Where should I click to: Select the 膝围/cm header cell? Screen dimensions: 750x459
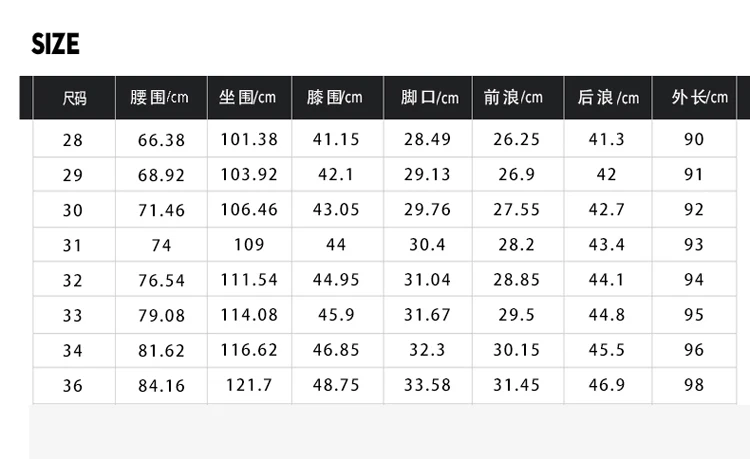tap(337, 98)
